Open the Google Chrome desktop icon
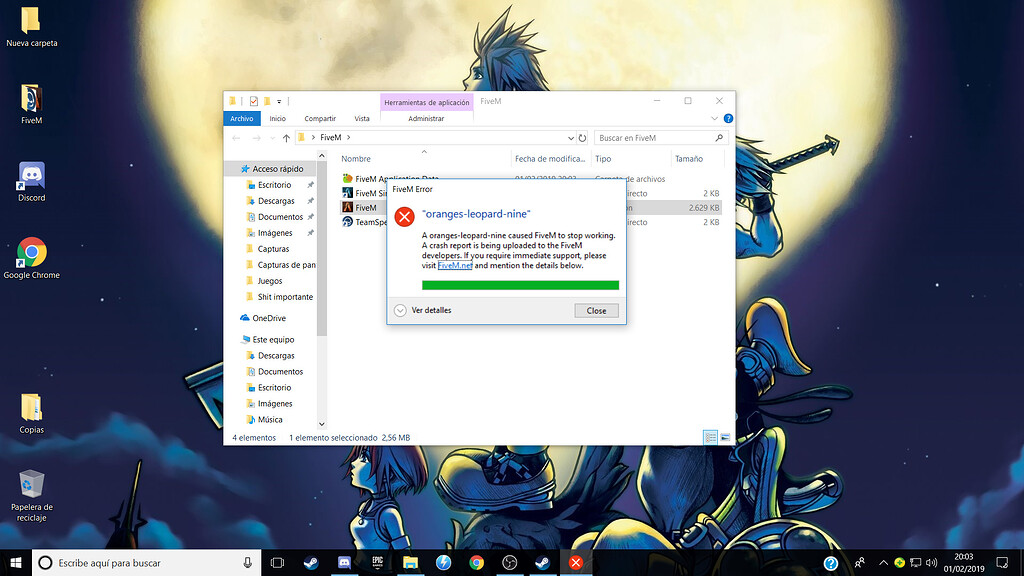 (x=31, y=254)
